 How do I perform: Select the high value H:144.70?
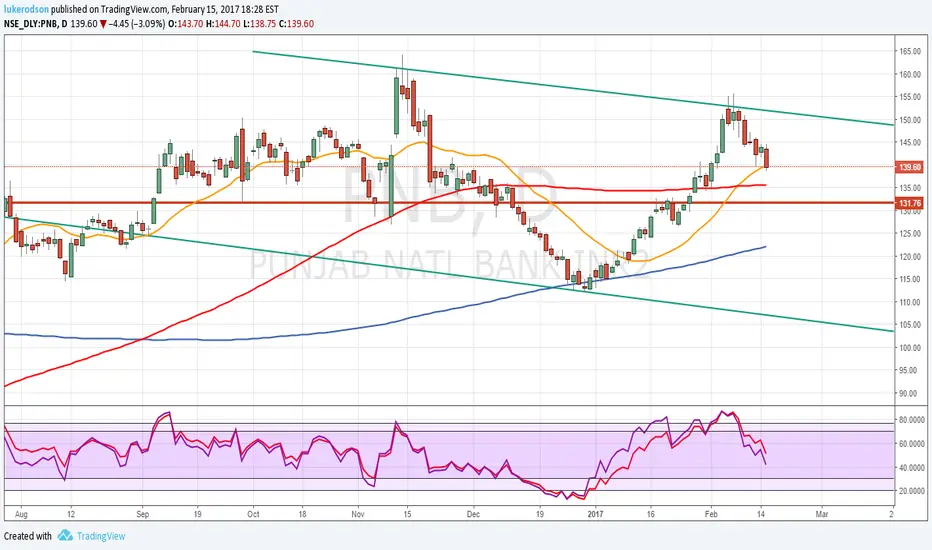[x=223, y=24]
